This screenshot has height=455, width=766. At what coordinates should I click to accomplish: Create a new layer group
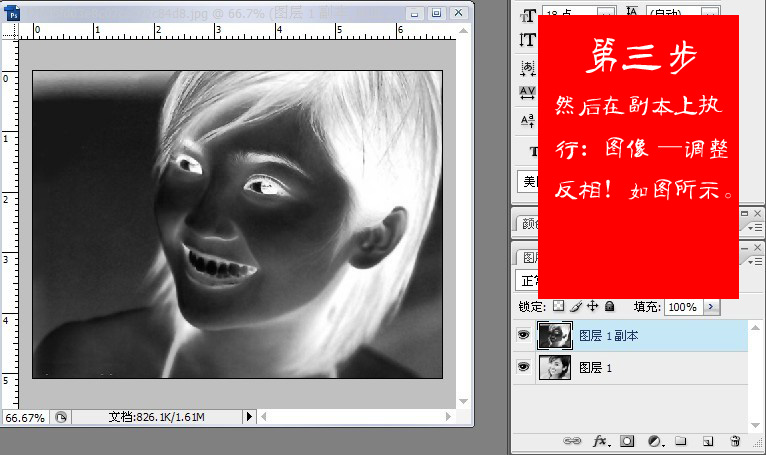coord(680,440)
